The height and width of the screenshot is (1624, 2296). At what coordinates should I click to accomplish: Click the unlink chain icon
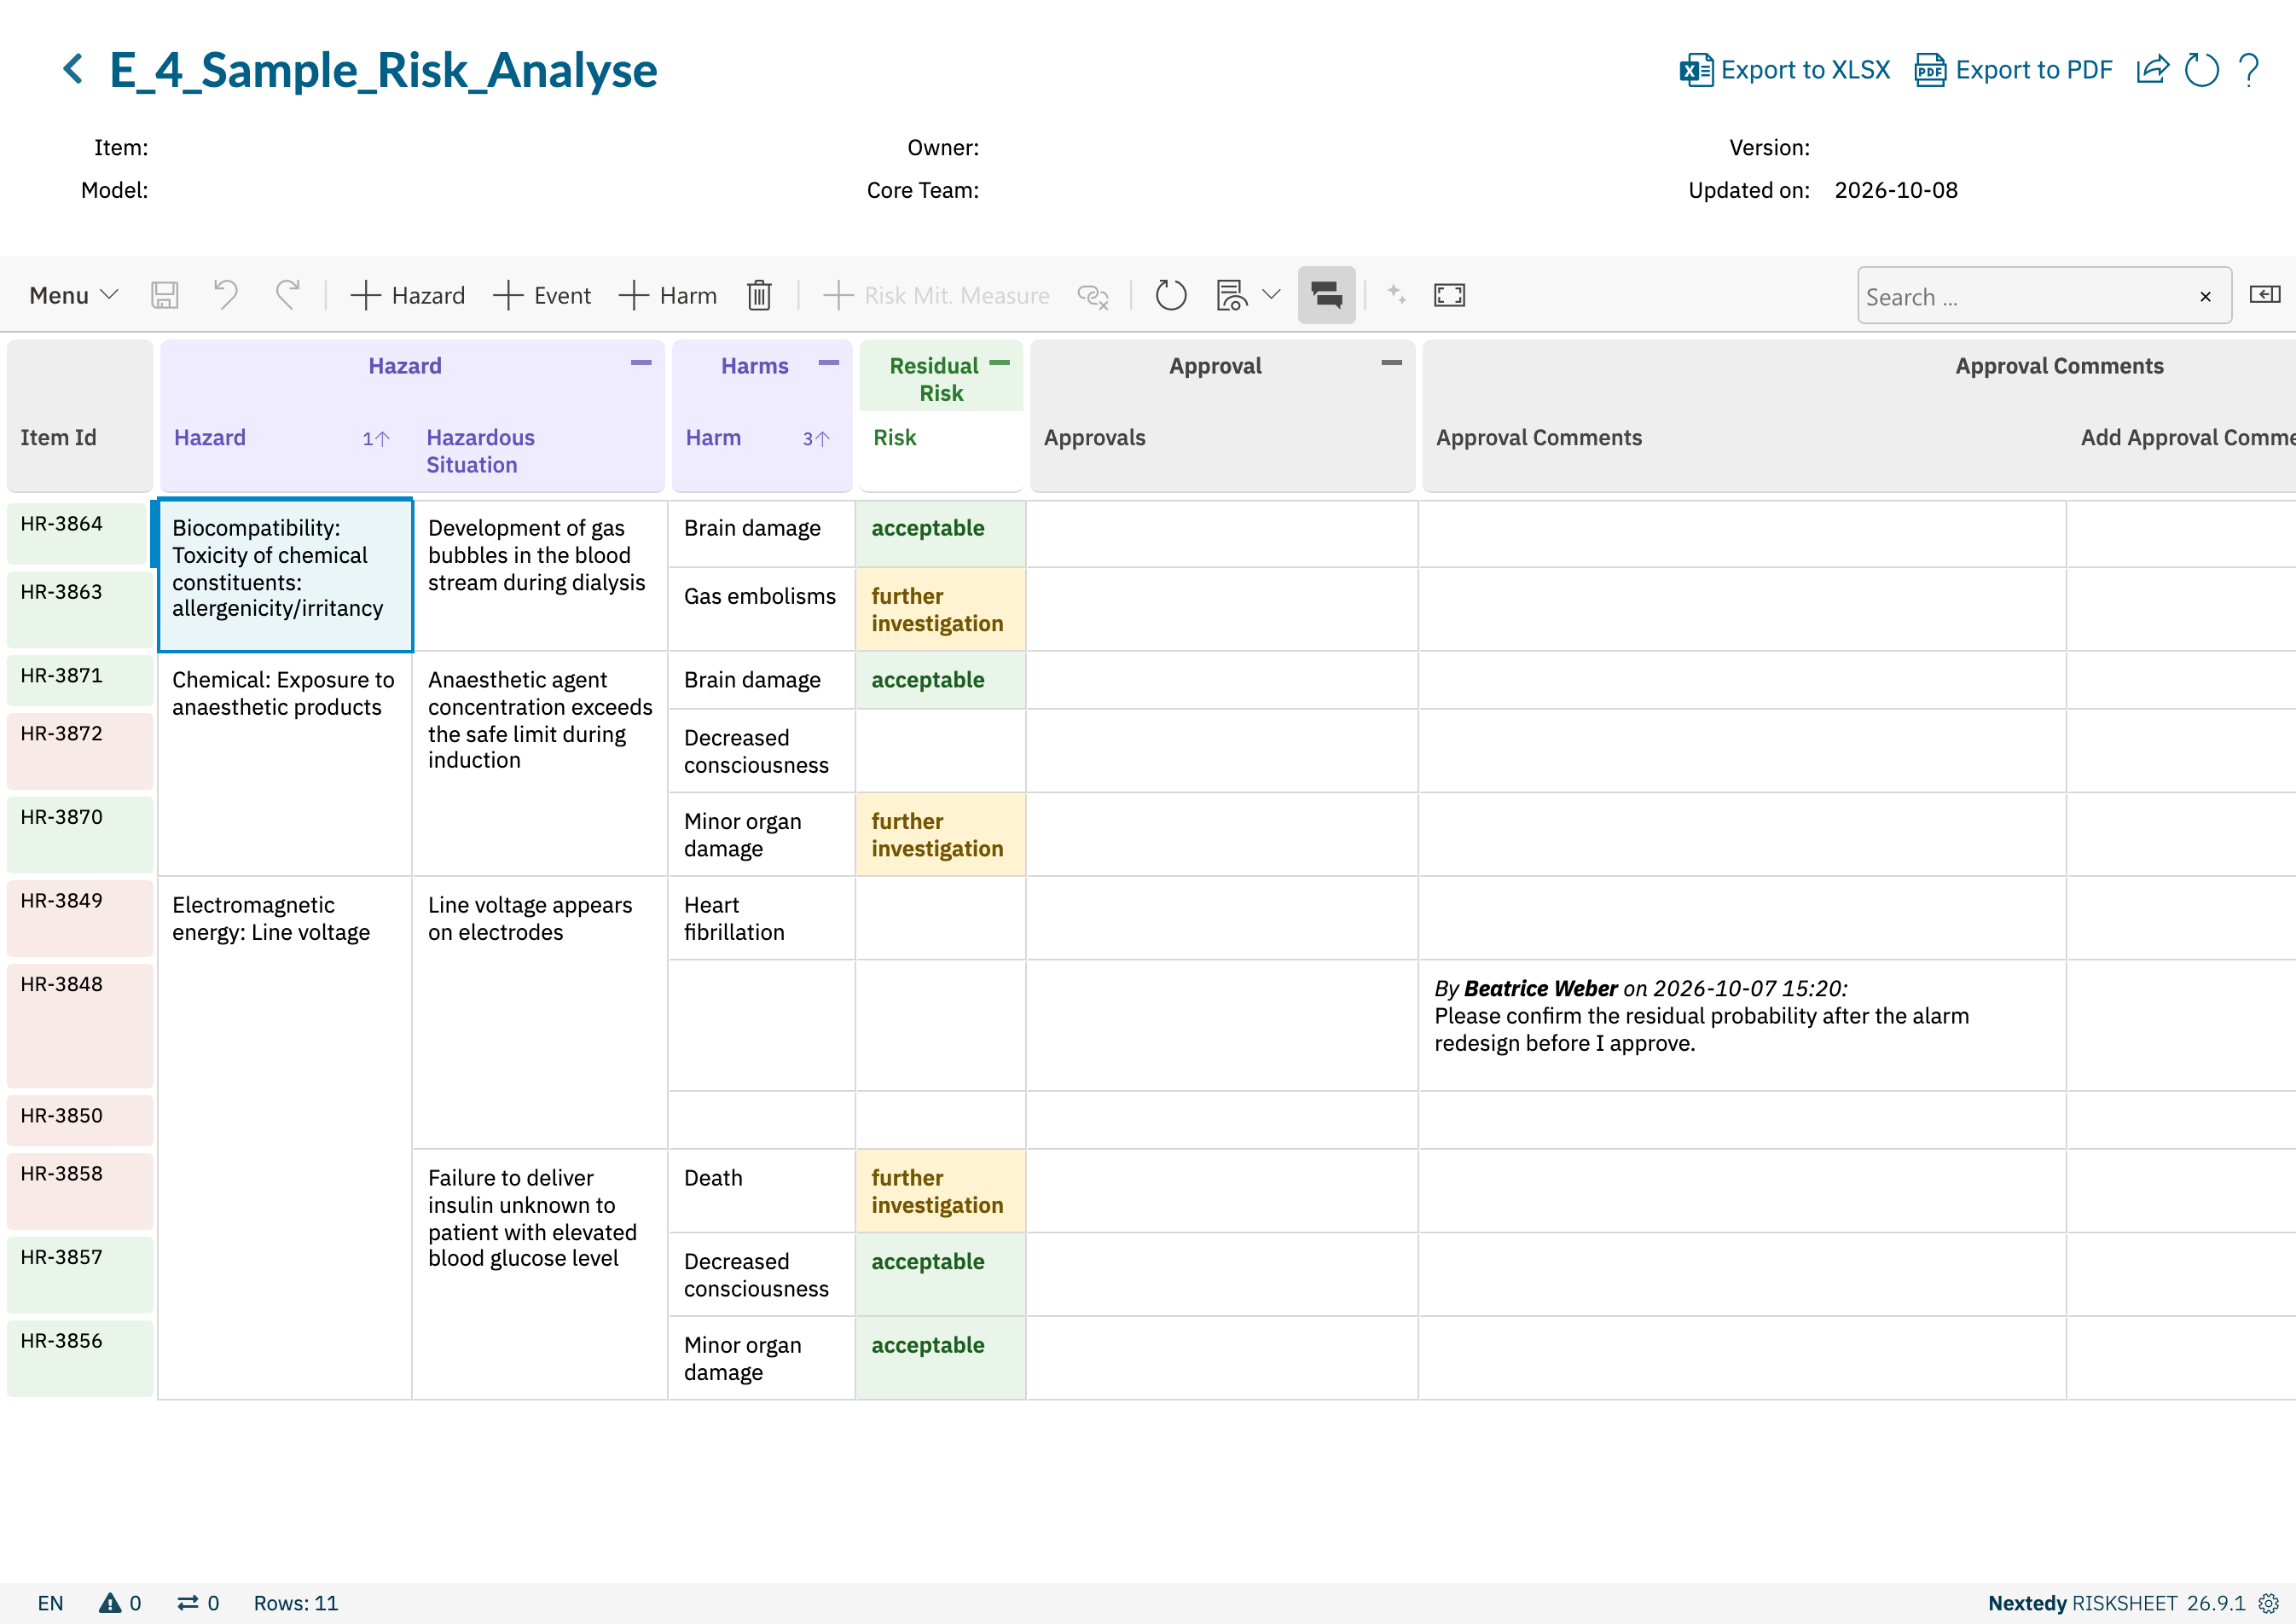(x=1093, y=295)
